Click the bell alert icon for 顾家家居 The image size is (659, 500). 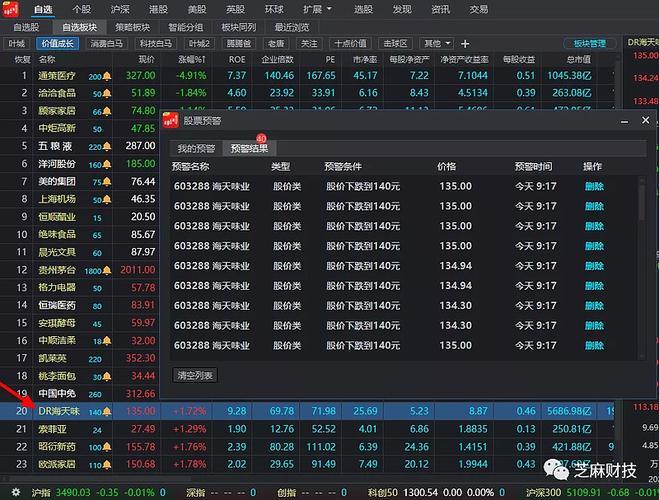point(107,111)
